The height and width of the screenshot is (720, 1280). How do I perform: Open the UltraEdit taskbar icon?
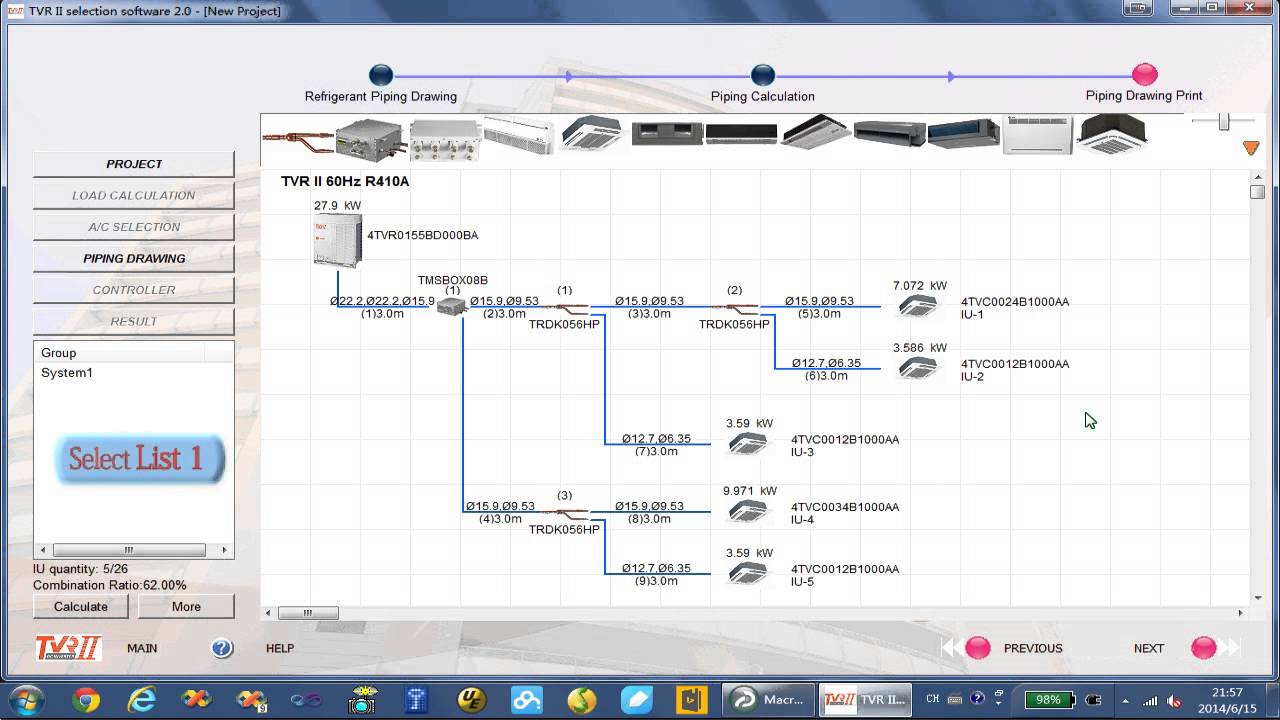click(471, 700)
